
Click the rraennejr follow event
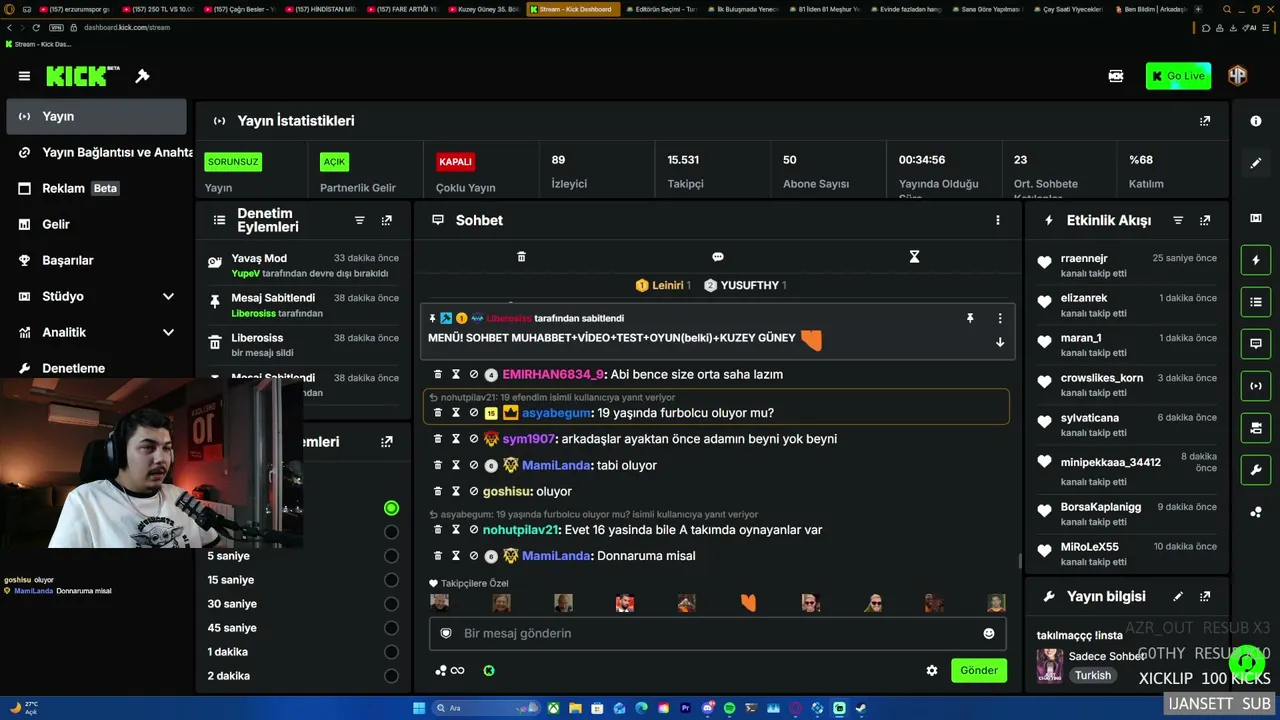pyautogui.click(x=1127, y=265)
